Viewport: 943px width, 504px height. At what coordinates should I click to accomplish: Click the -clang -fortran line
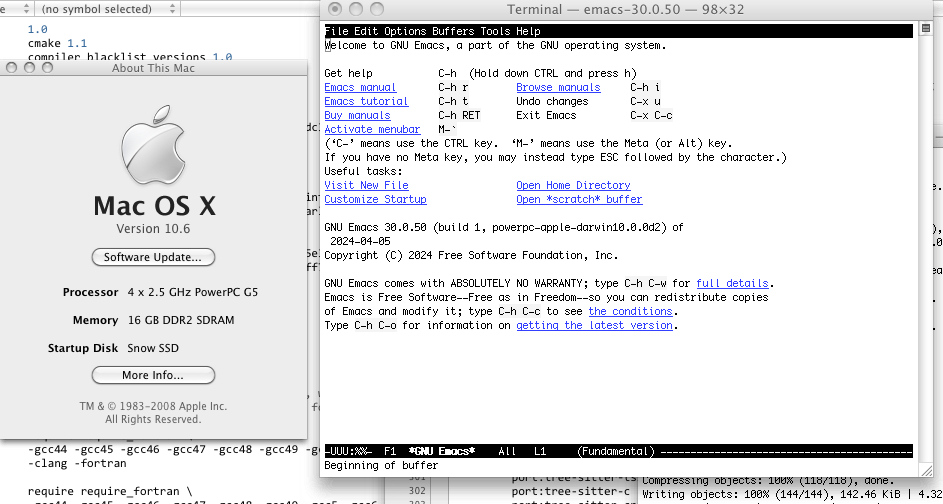[x=77, y=464]
